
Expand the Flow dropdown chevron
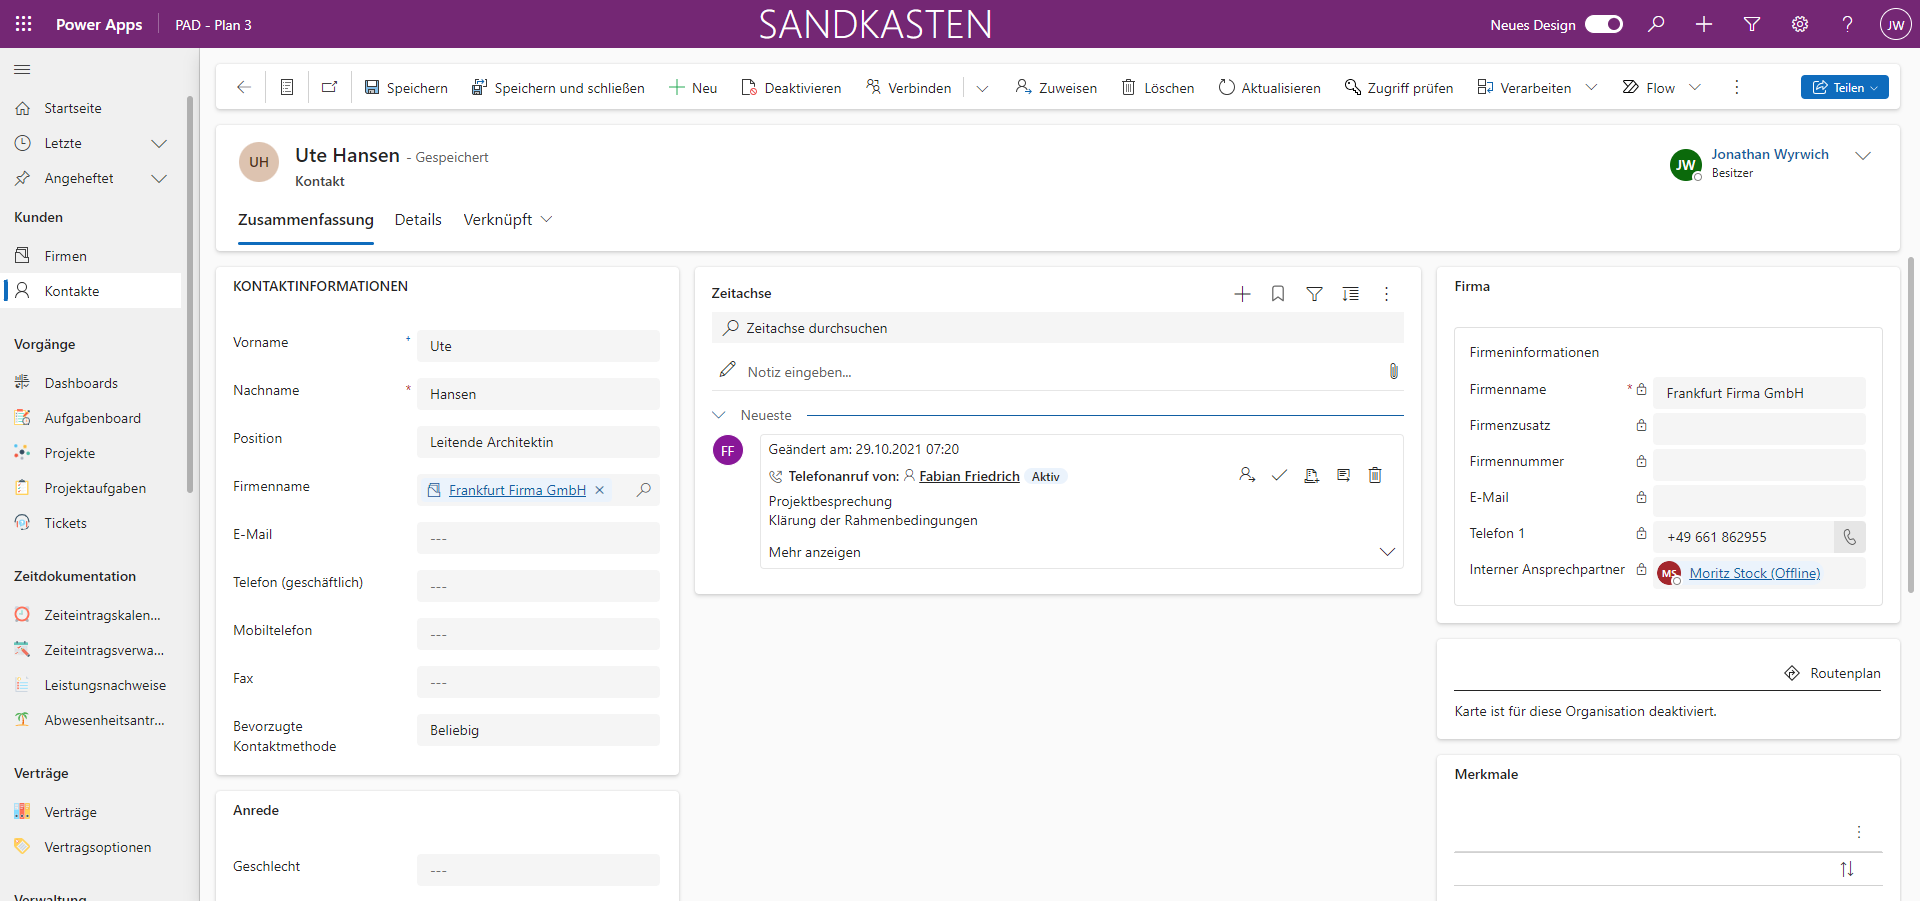pyautogui.click(x=1695, y=87)
